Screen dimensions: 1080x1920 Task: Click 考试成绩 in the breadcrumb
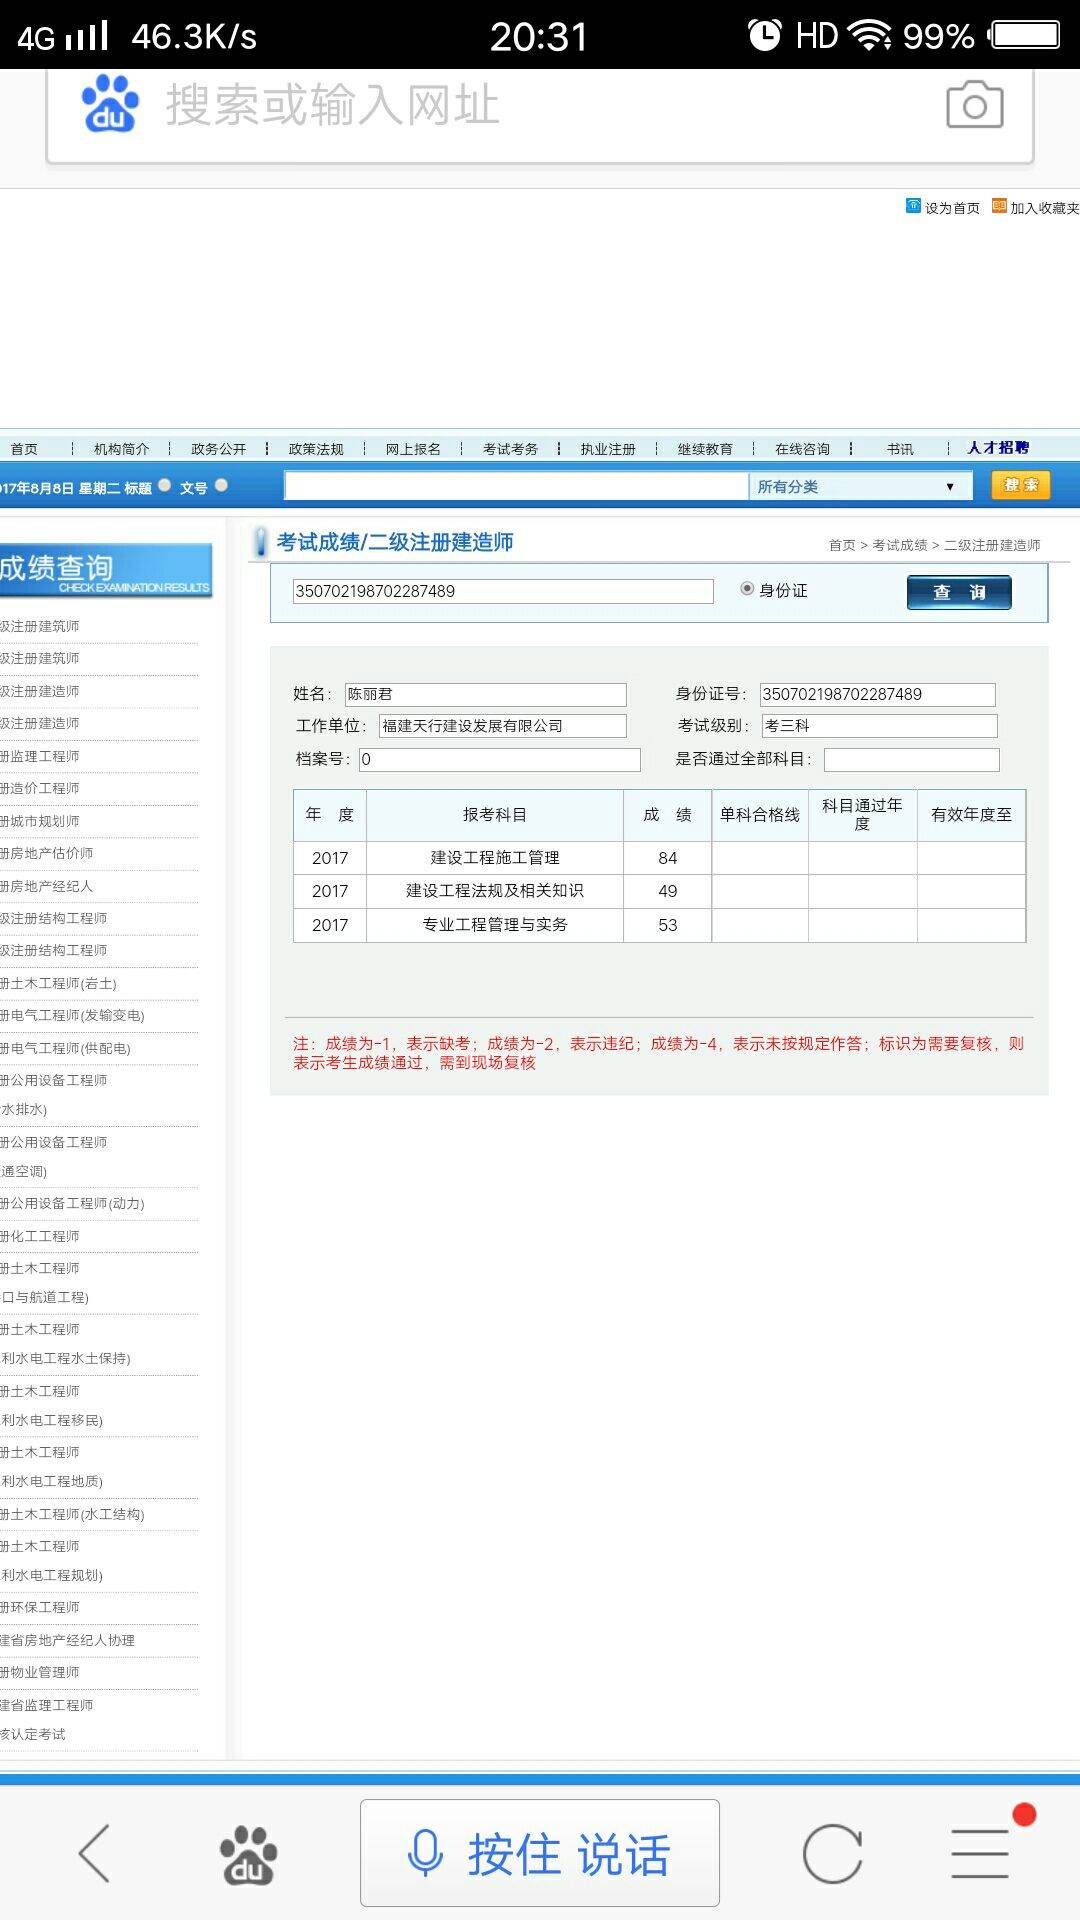[899, 545]
